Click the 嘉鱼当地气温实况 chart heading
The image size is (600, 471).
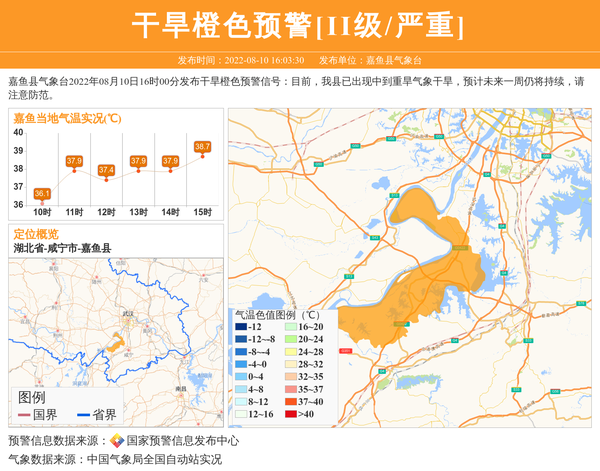[66, 118]
